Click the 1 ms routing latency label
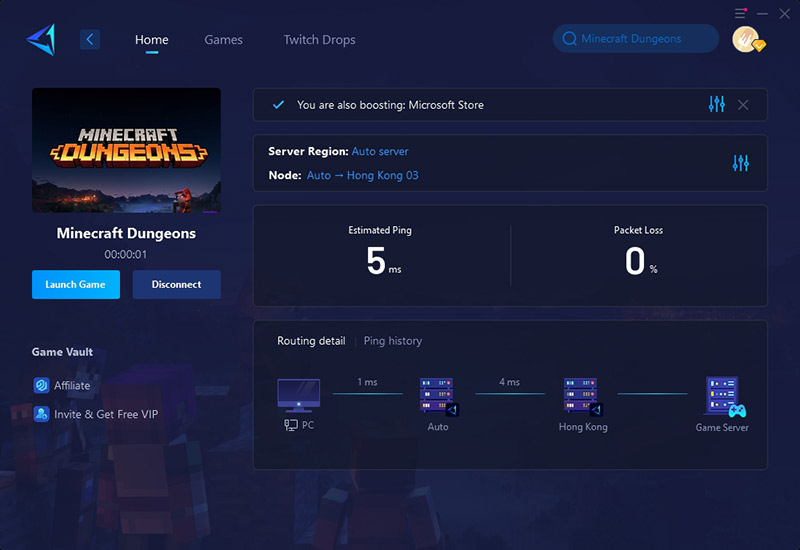 [x=367, y=382]
